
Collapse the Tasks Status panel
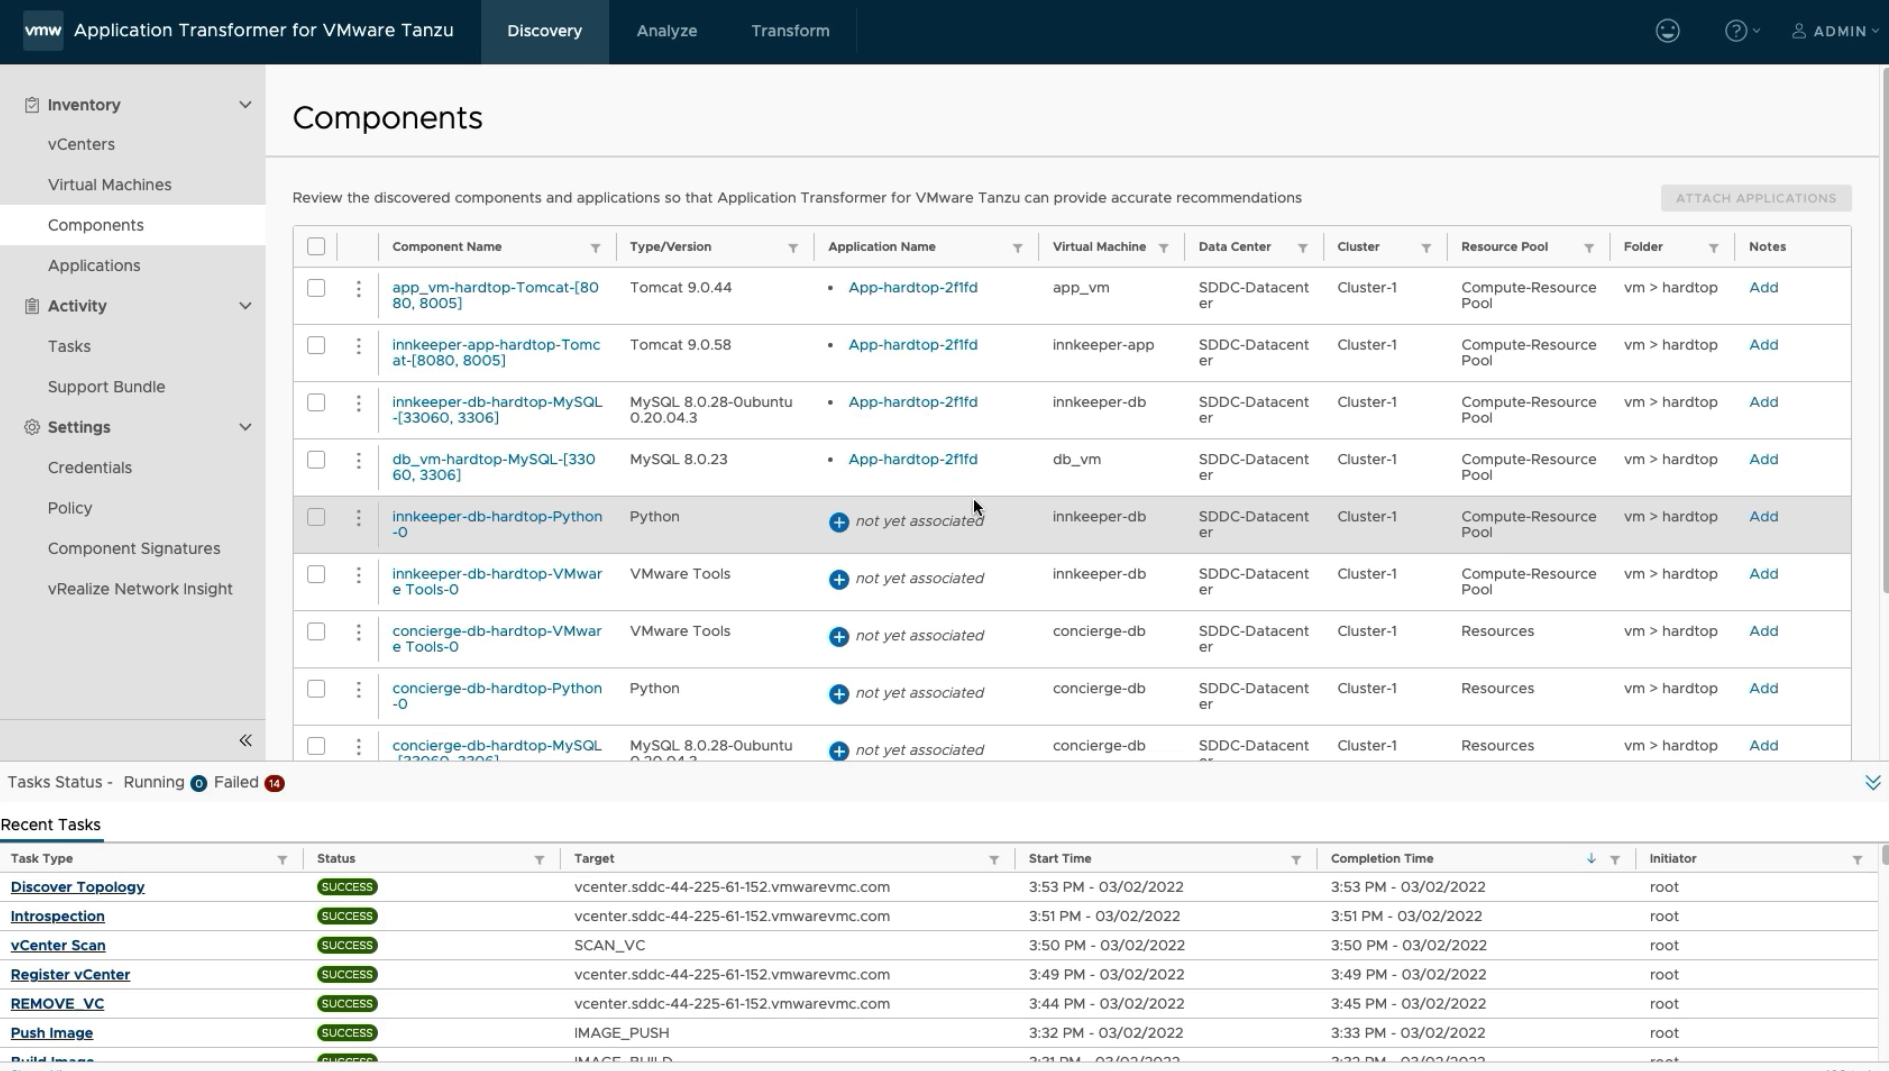(x=1872, y=783)
